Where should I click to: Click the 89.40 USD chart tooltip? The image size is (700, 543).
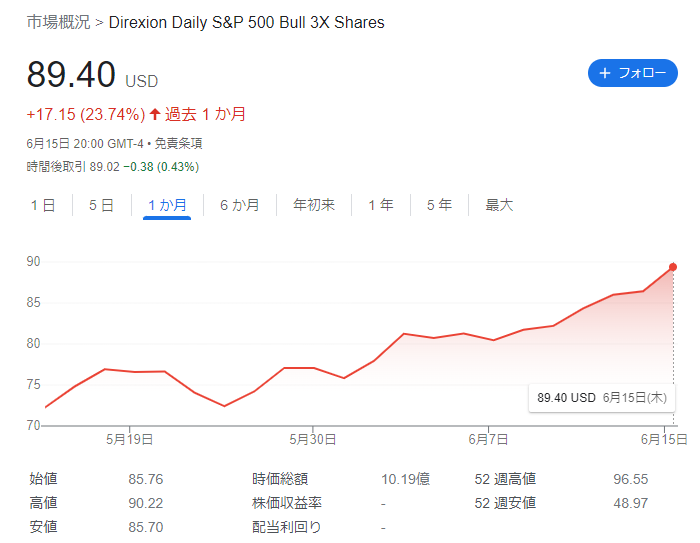(x=602, y=397)
